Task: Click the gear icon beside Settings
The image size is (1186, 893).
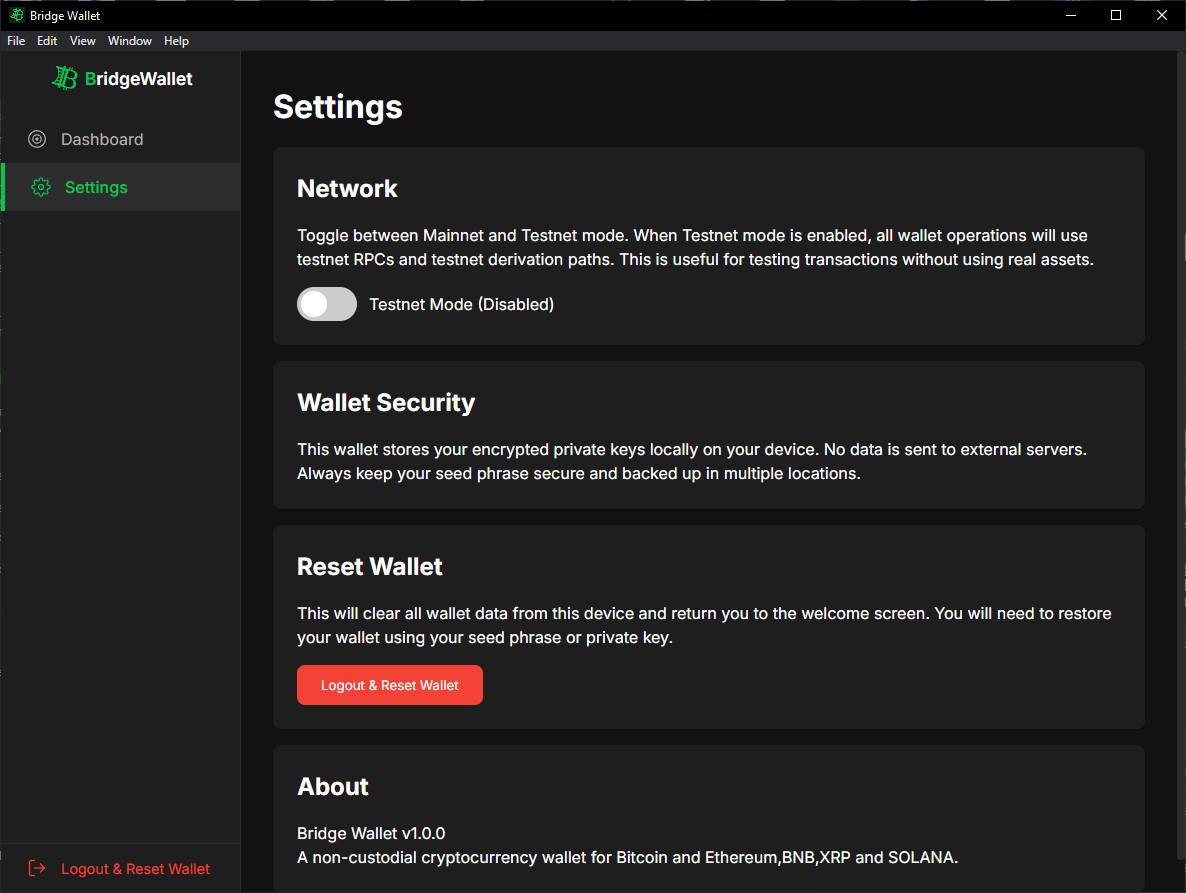Action: (x=40, y=187)
